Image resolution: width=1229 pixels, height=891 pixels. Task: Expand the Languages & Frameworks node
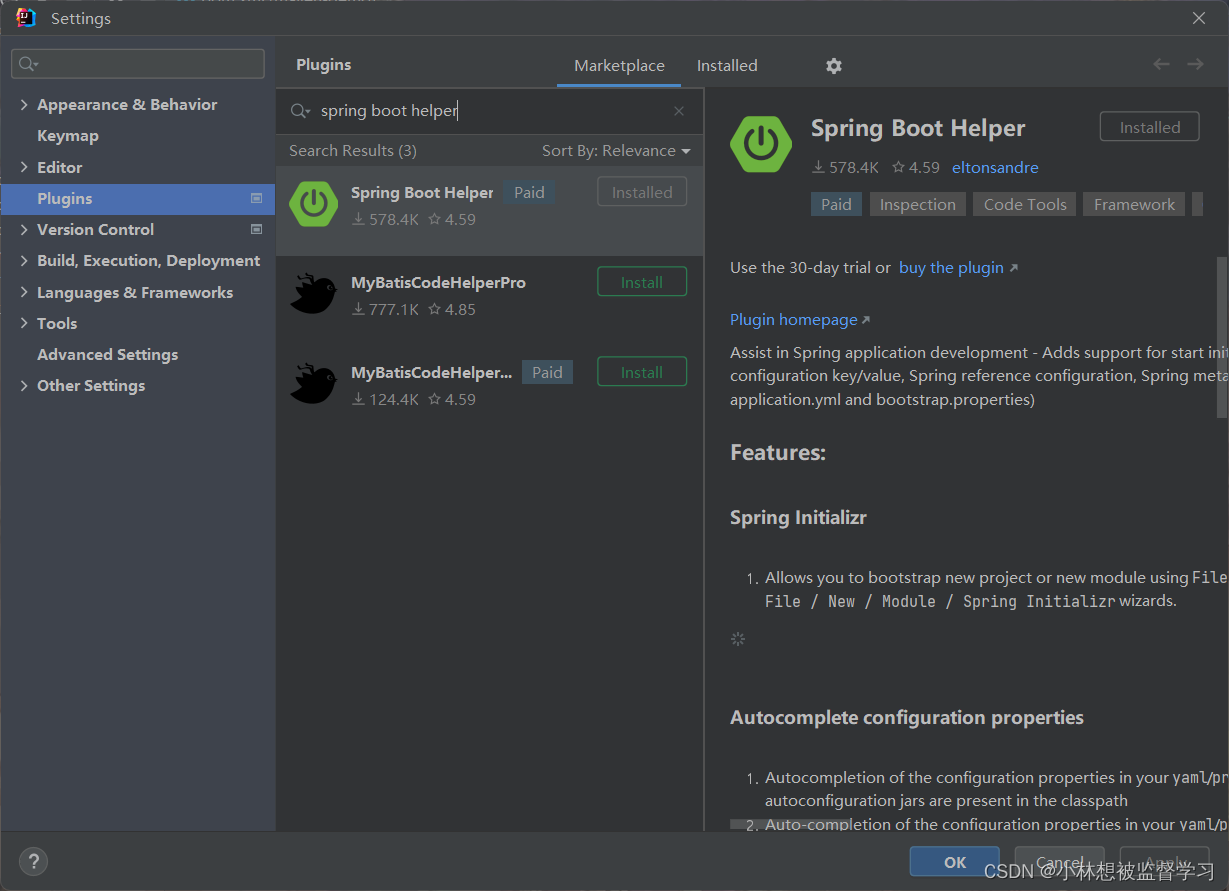tap(24, 292)
